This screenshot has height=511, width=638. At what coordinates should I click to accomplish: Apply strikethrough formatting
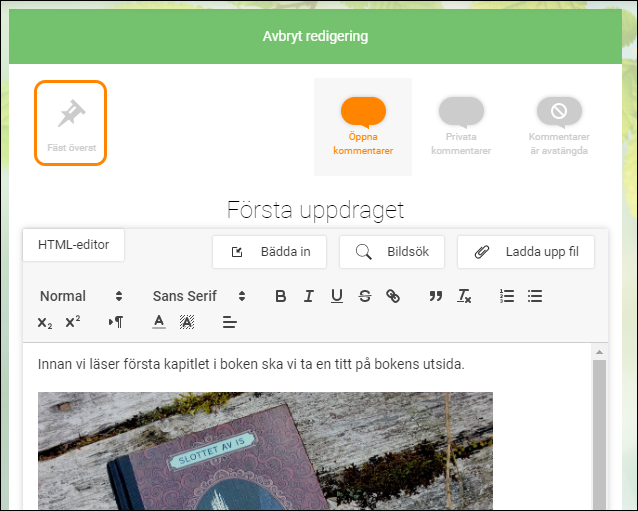click(365, 296)
